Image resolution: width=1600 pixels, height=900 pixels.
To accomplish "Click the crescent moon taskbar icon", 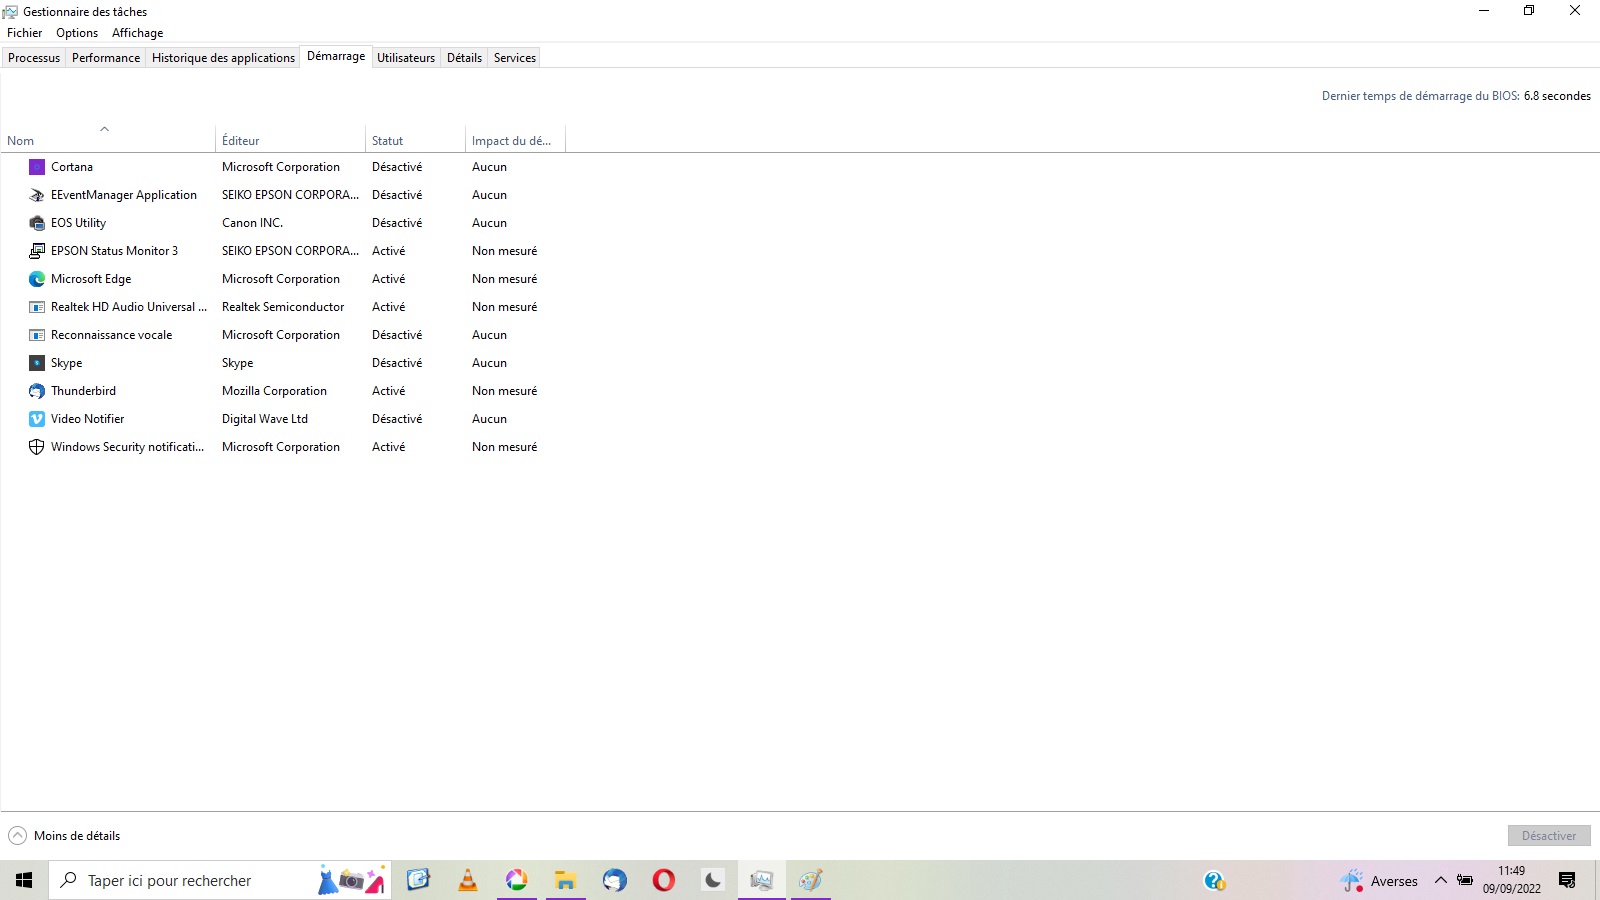I will (x=713, y=880).
